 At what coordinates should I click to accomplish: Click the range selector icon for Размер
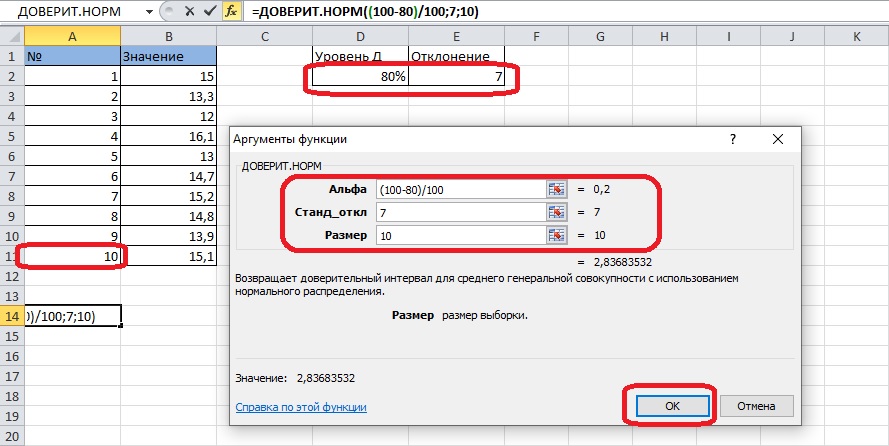(557, 235)
